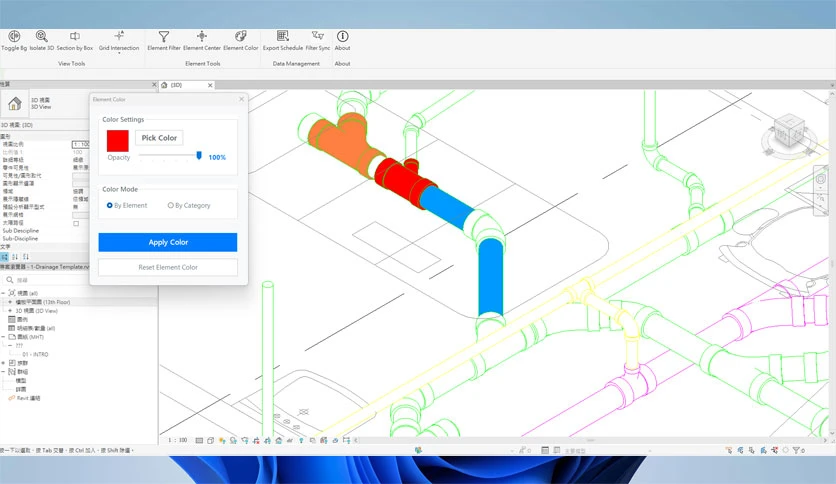Expand the 族群 tree node
Screen dimensions: 836x484
[3, 363]
